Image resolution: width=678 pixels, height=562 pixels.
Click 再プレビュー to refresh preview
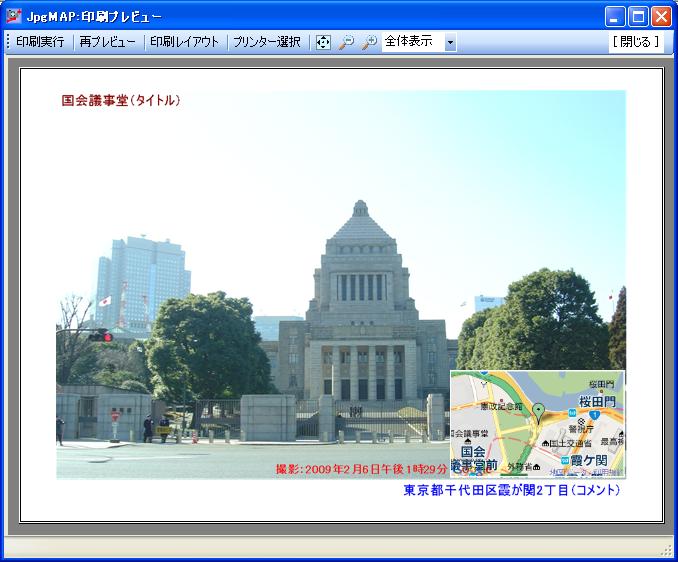click(x=108, y=42)
